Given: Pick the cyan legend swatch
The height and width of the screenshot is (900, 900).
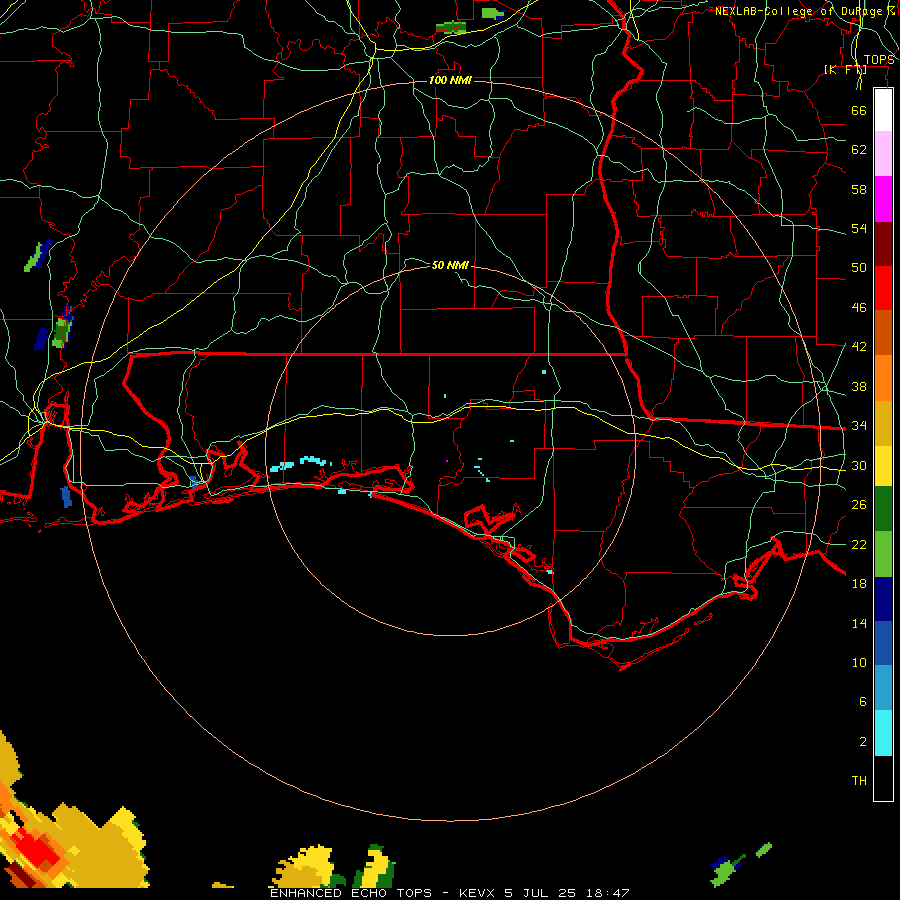Looking at the screenshot, I should pyautogui.click(x=883, y=733).
